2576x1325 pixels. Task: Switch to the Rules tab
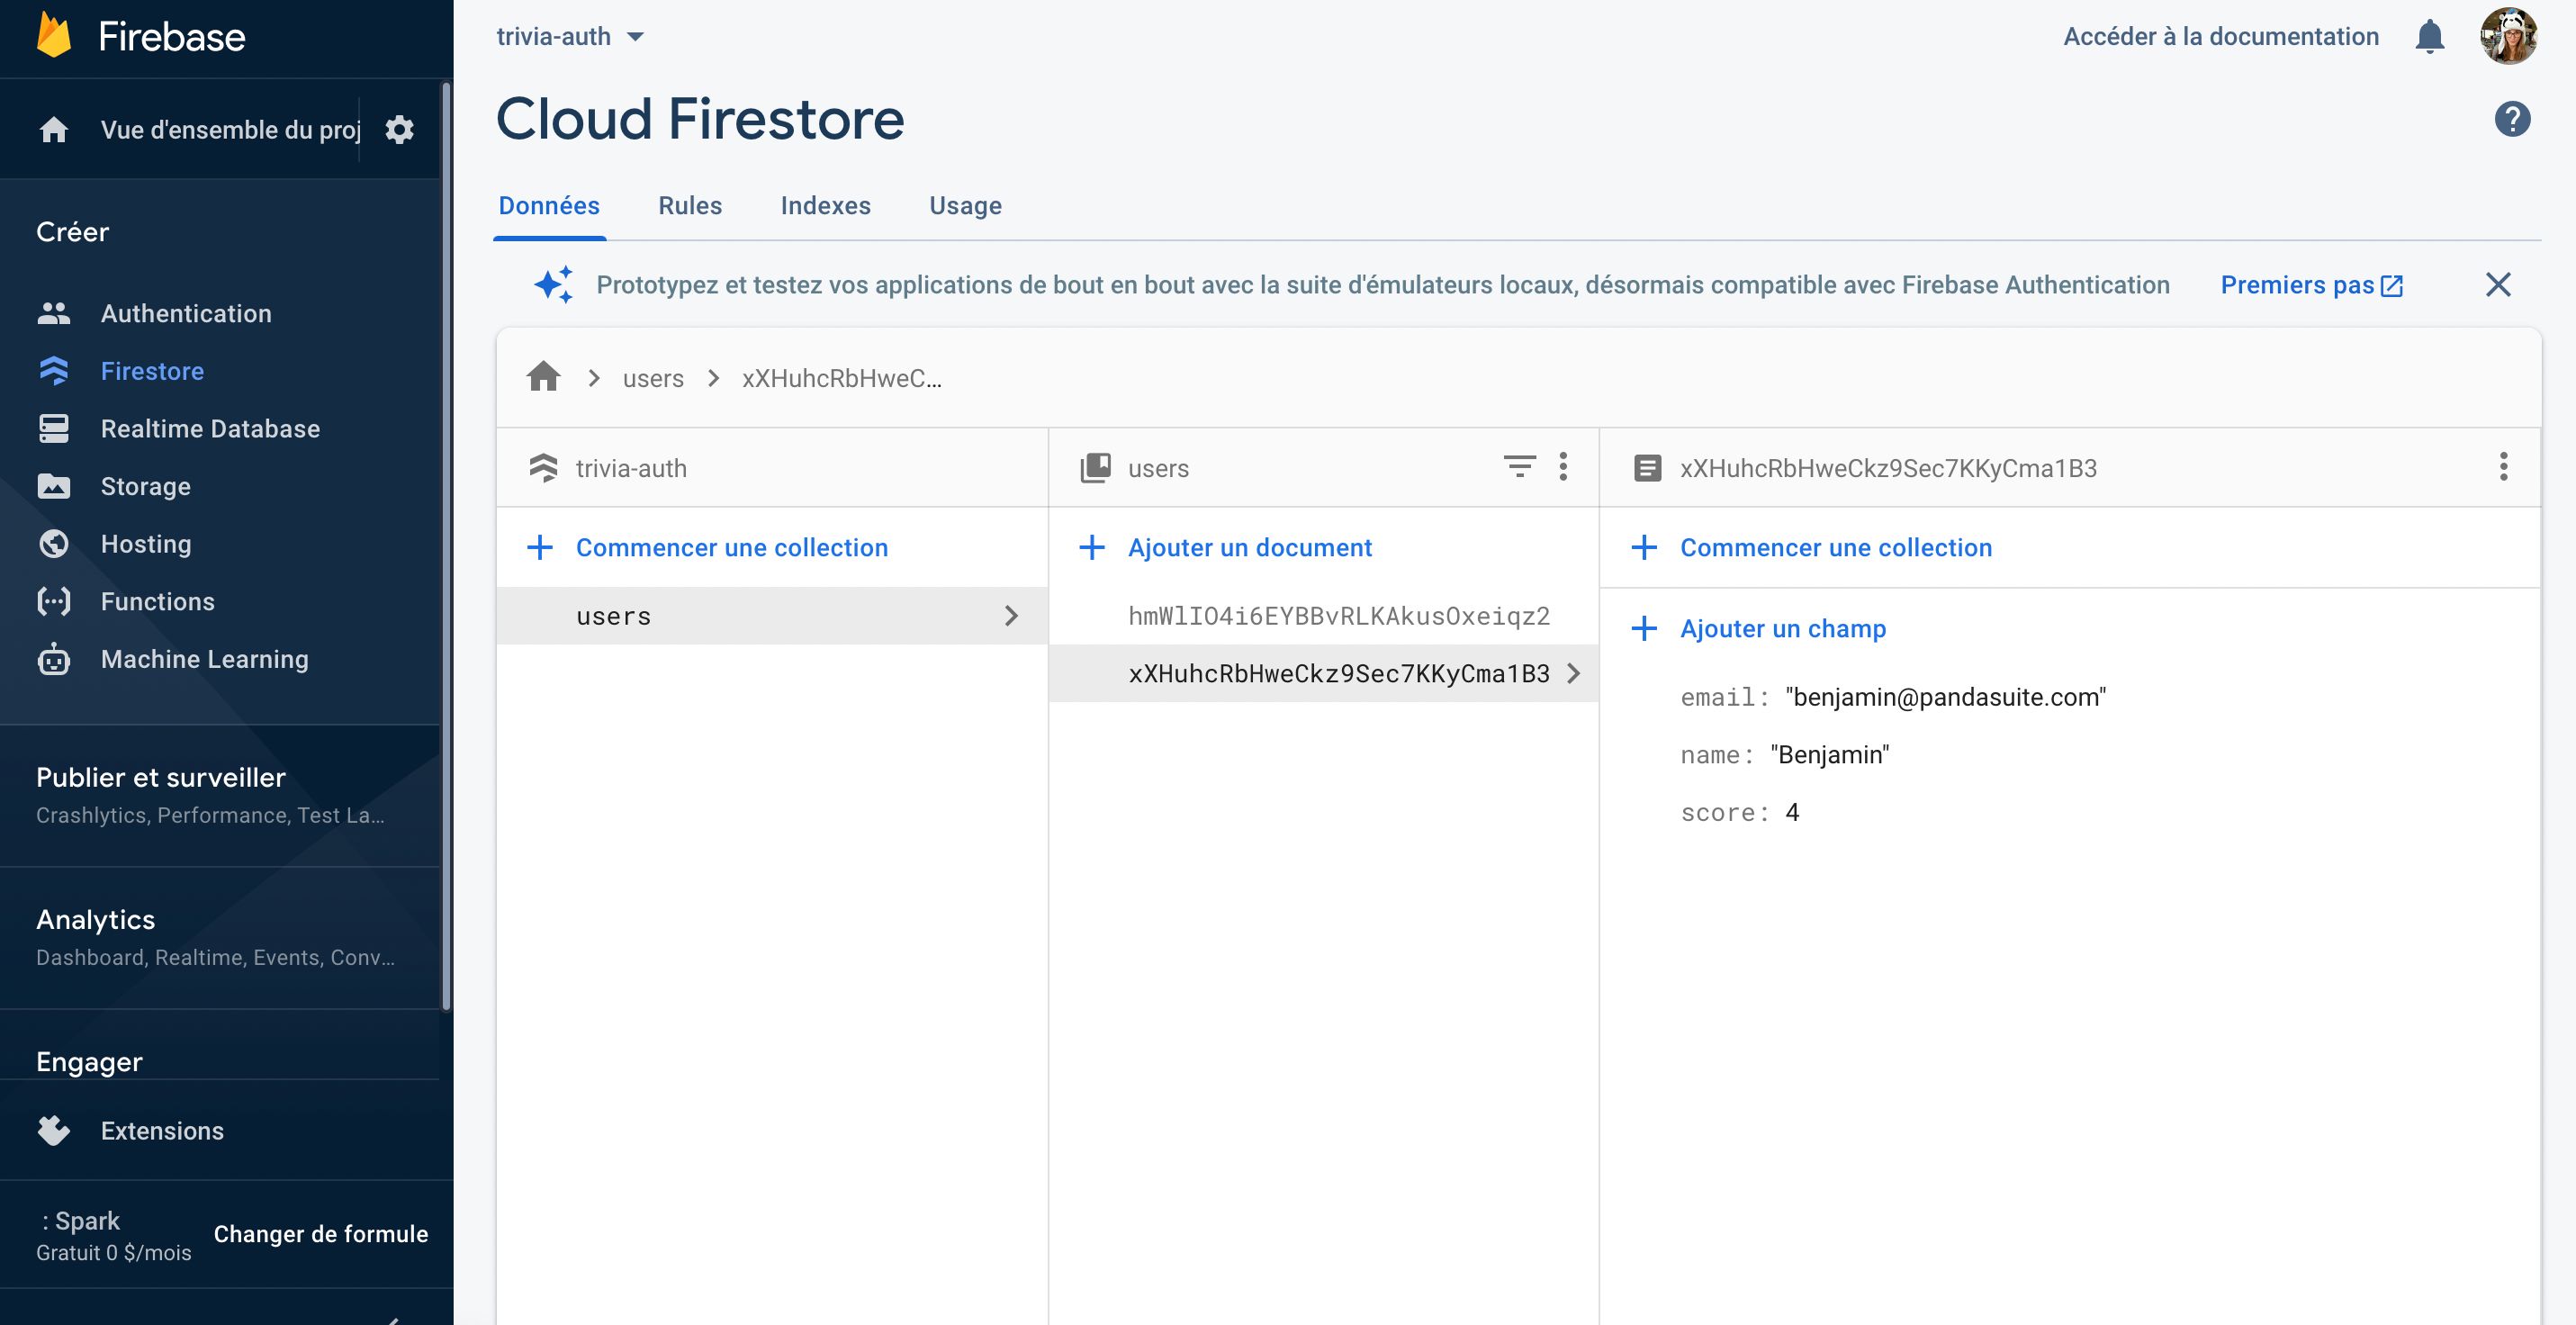689,205
